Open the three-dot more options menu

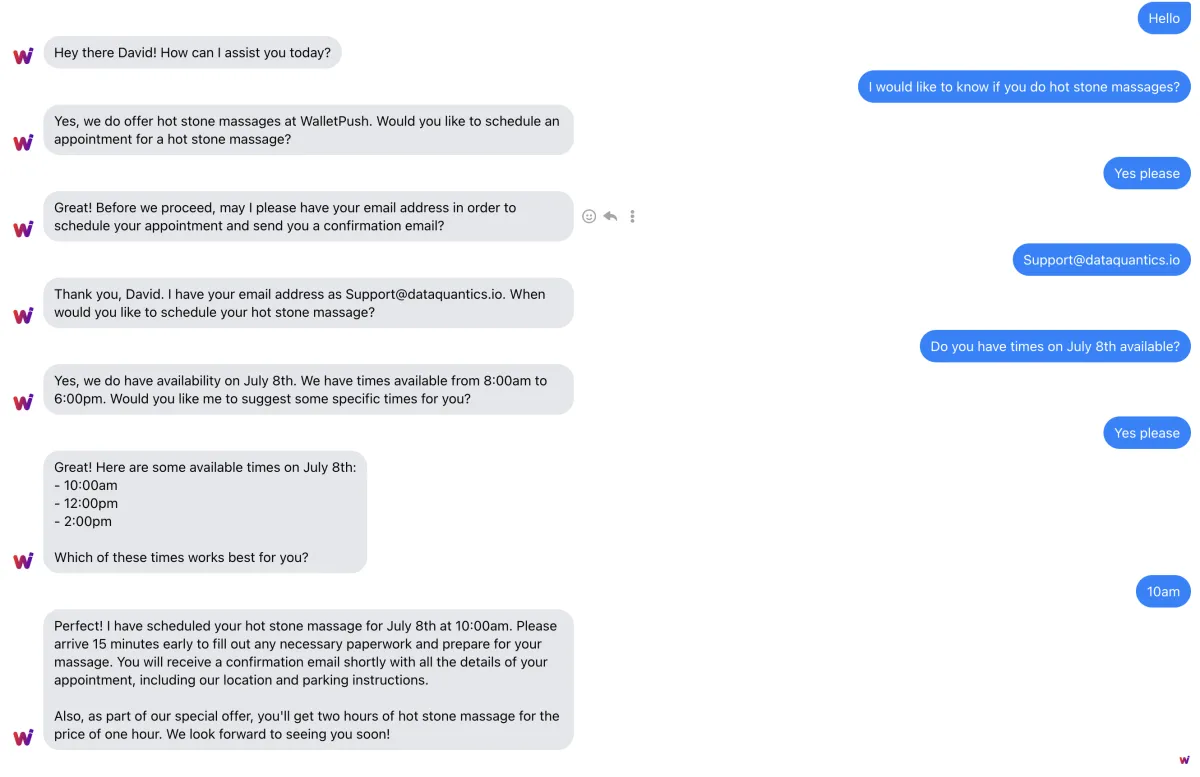pos(632,216)
